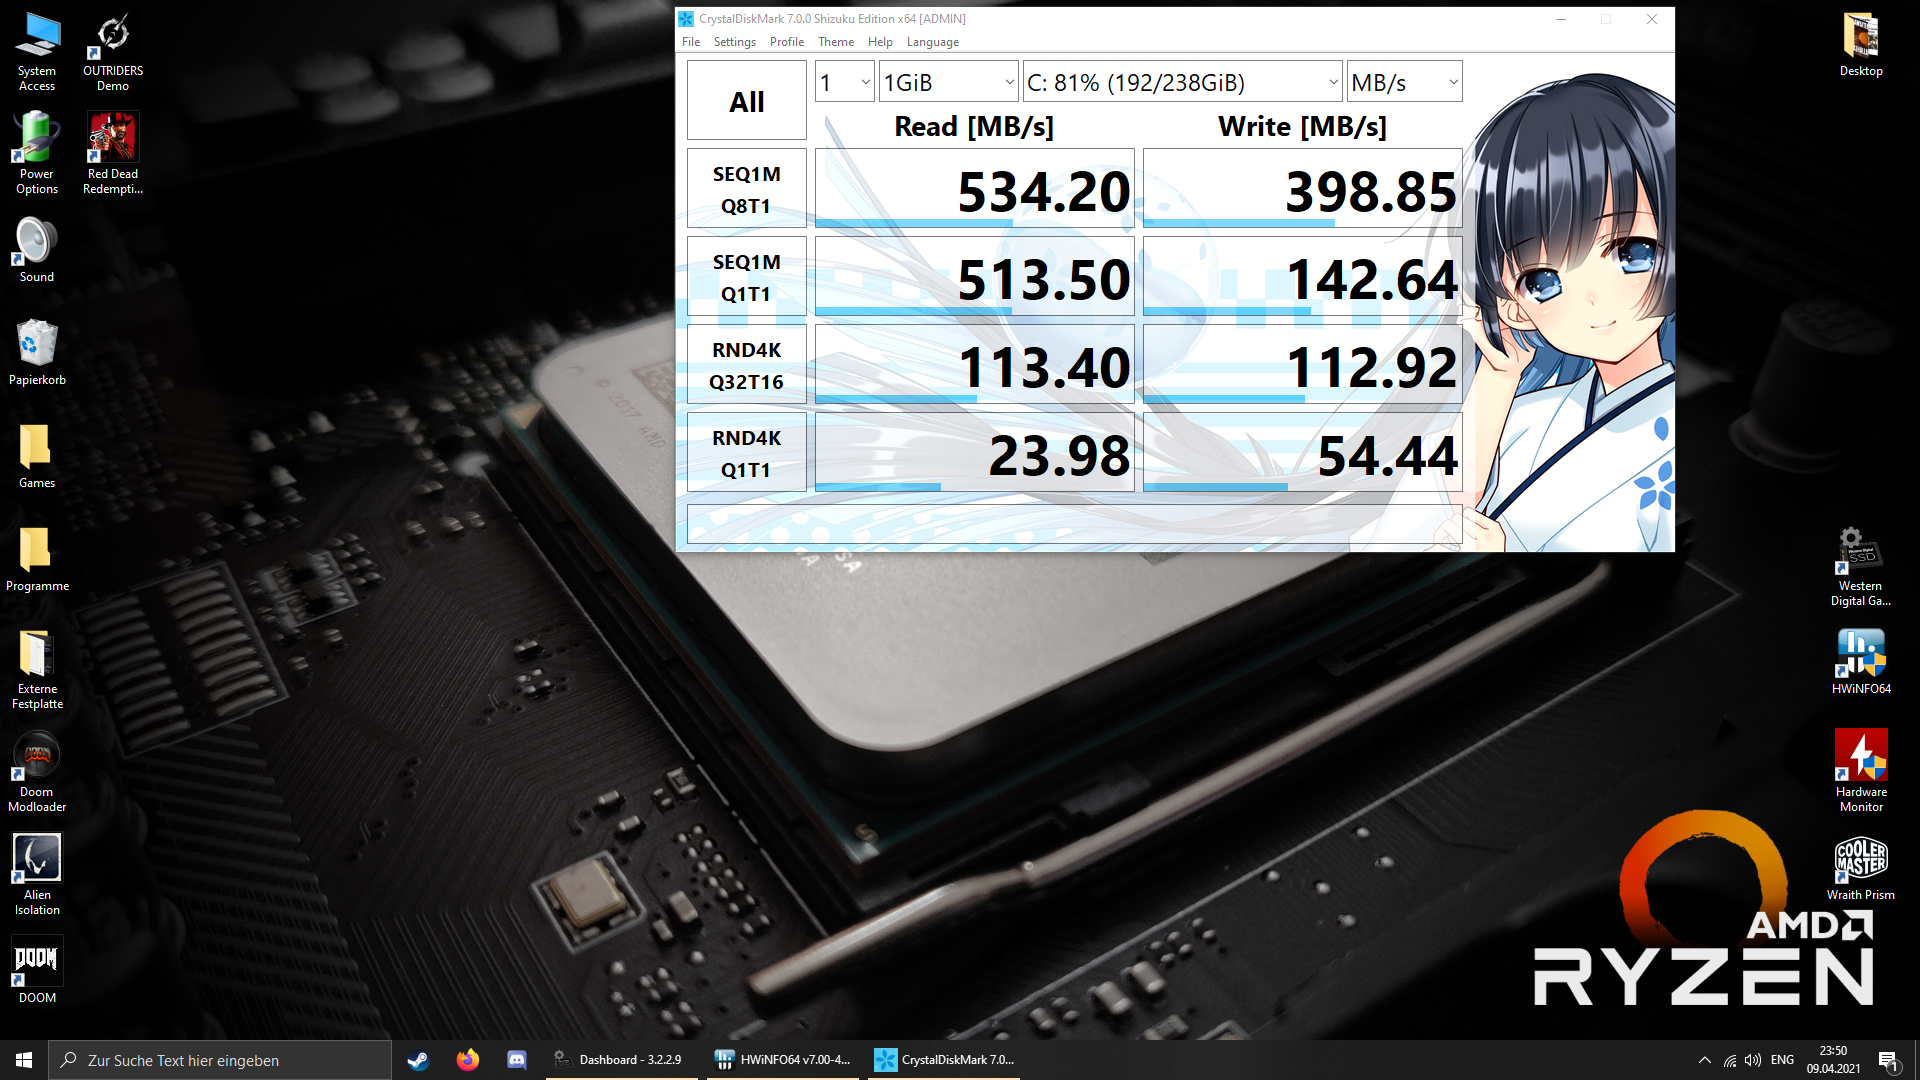Start the RND4K Q32T16 test
The width and height of the screenshot is (1920, 1080).
[746, 365]
